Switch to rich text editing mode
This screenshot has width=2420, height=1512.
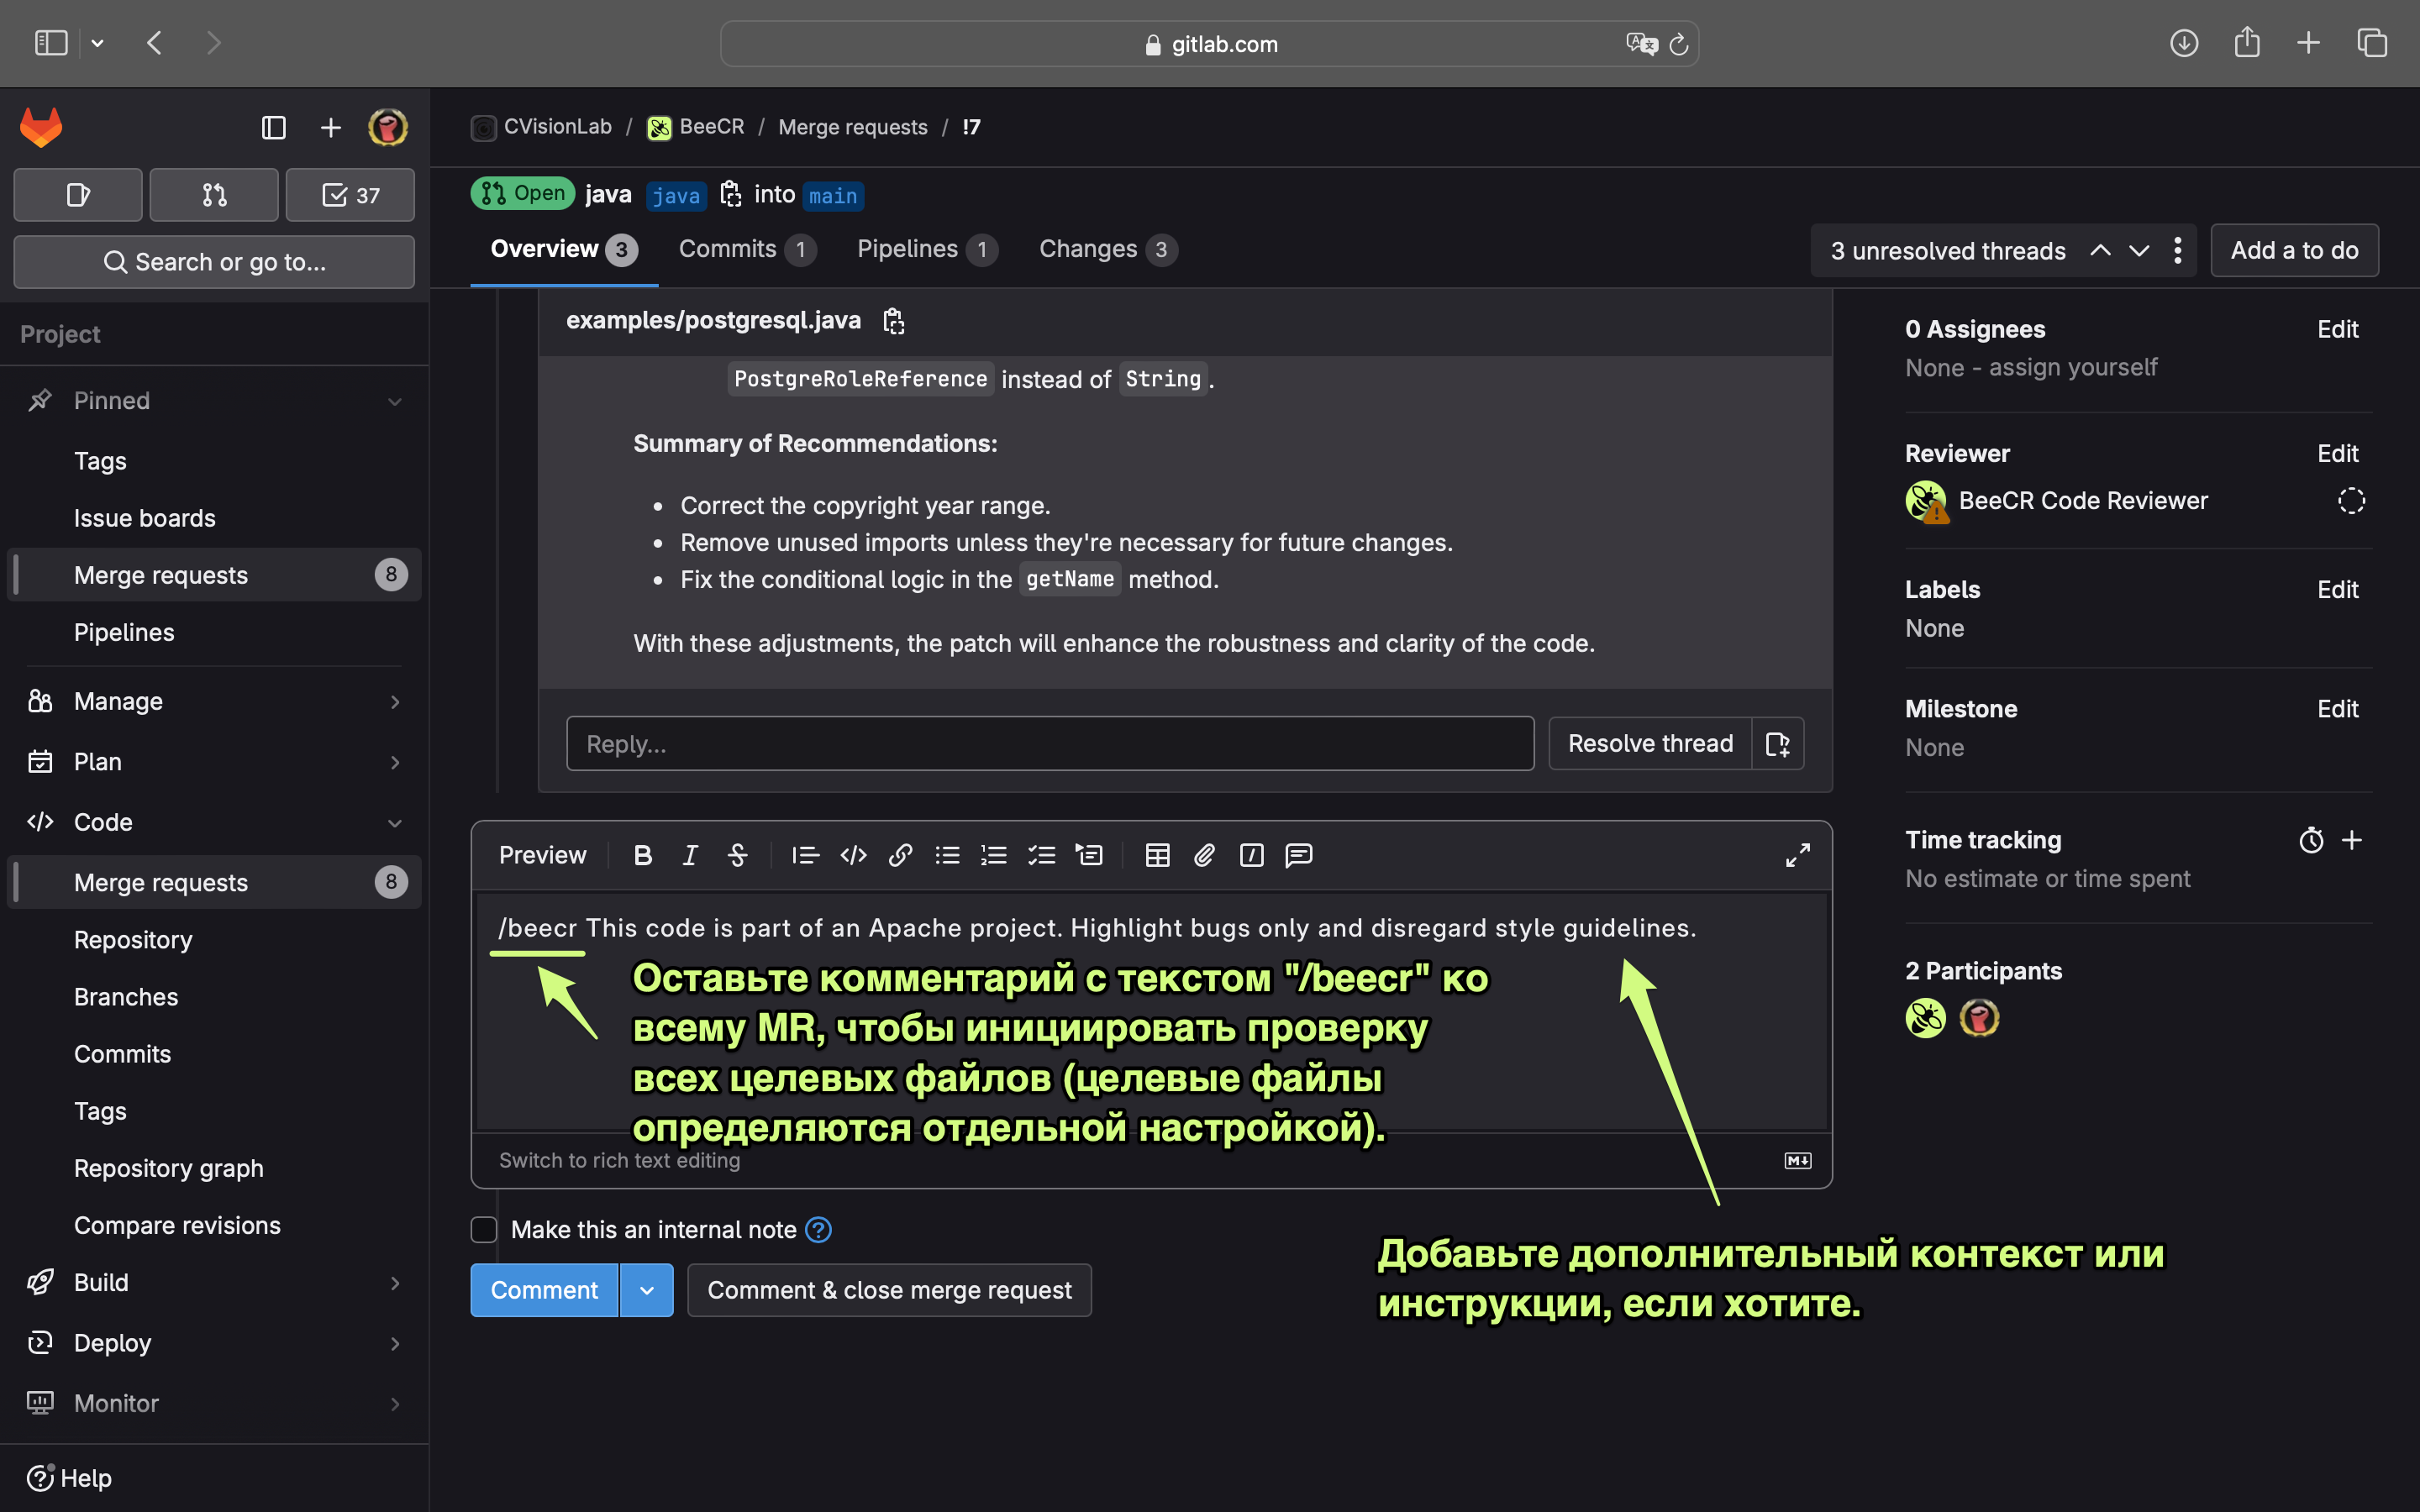(619, 1160)
